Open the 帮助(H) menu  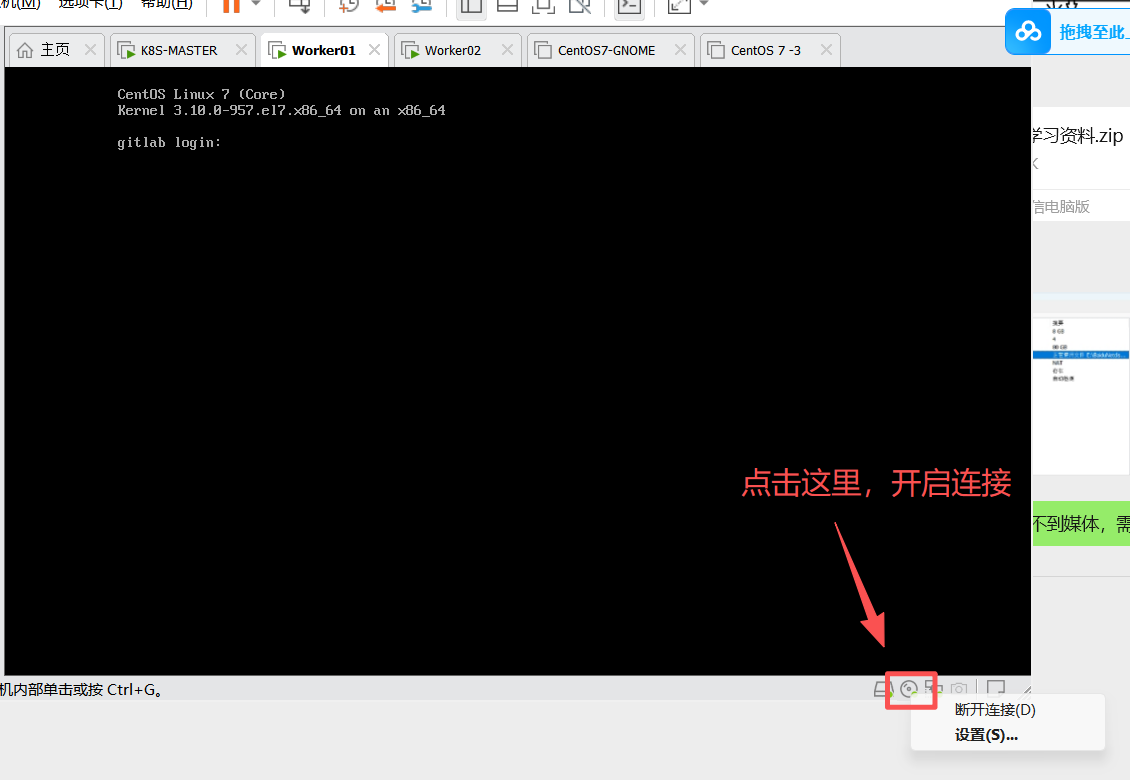[166, 4]
